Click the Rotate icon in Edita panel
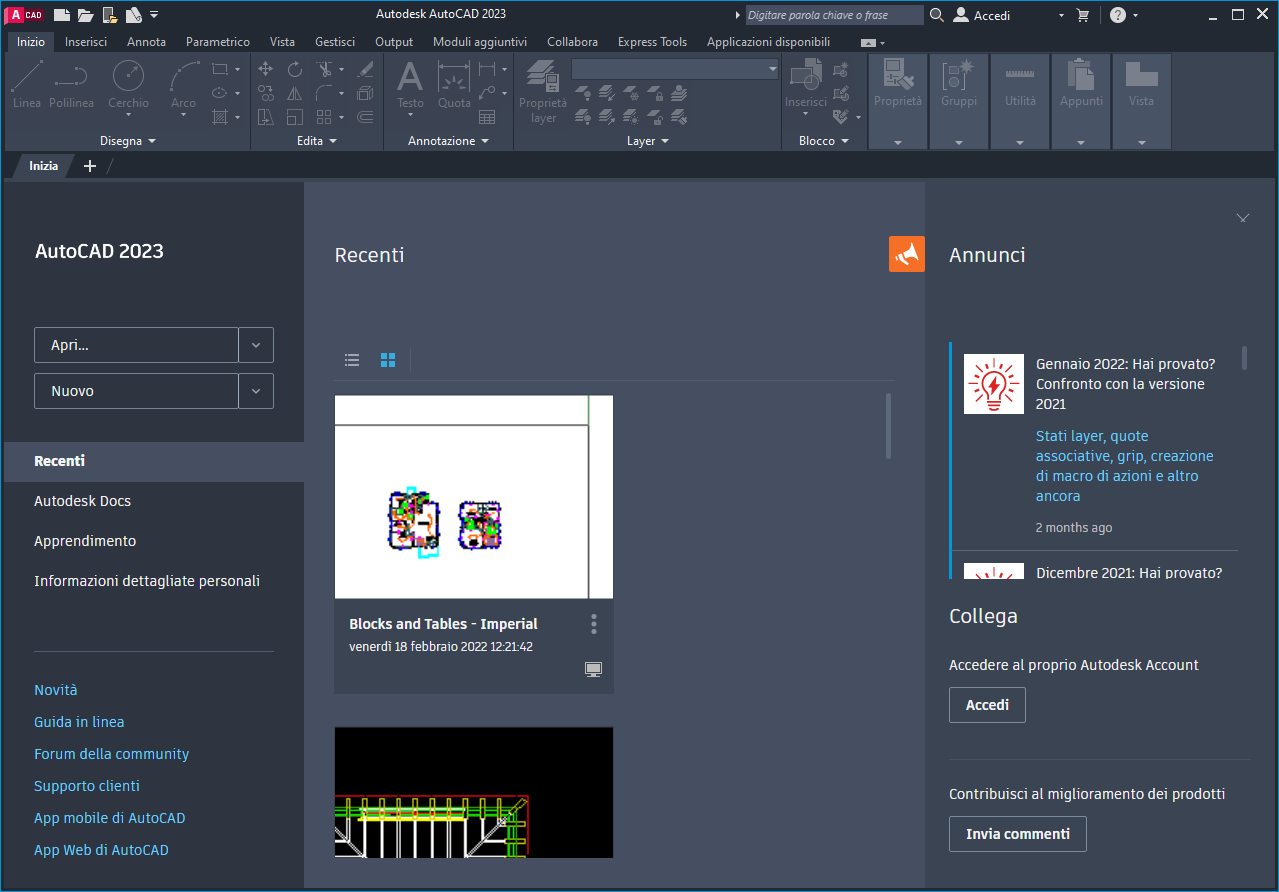Image resolution: width=1279 pixels, height=892 pixels. 295,69
